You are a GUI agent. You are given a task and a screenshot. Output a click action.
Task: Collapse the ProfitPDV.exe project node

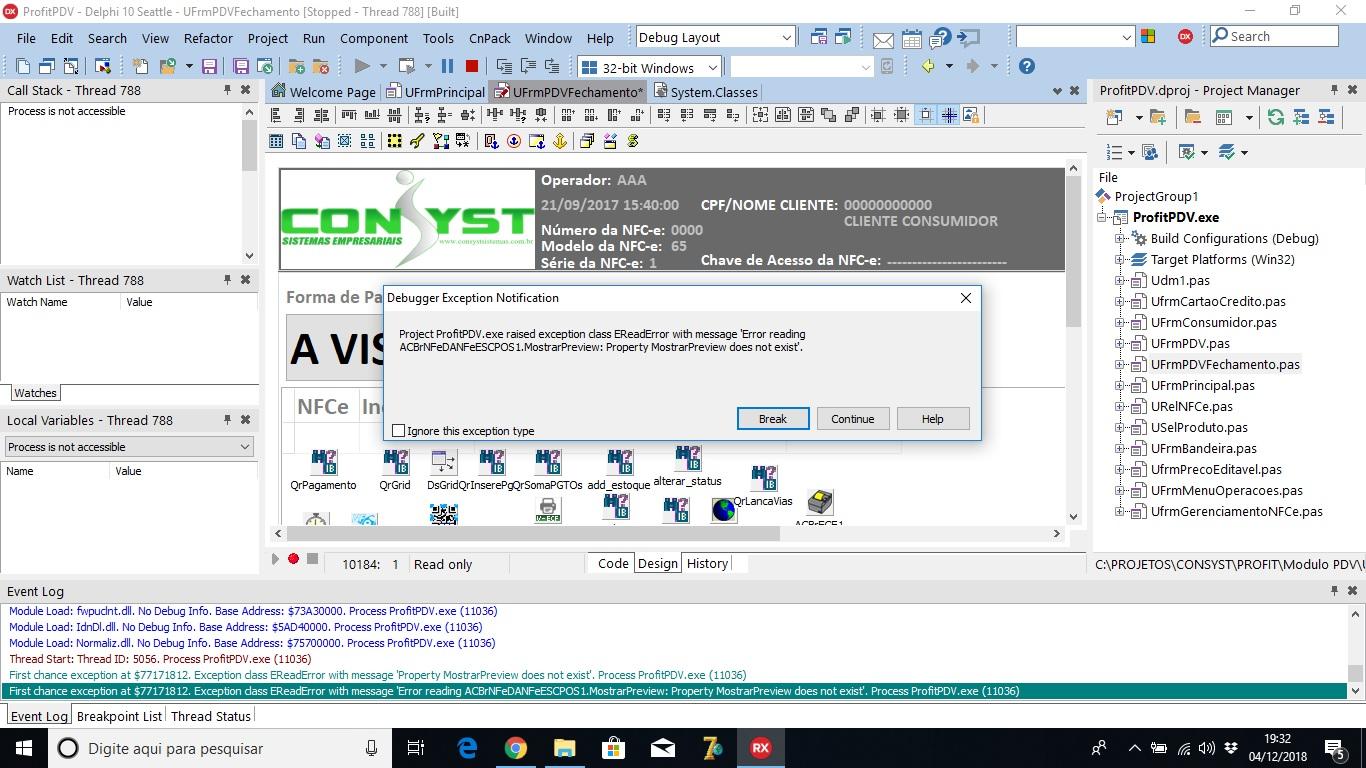(x=1102, y=218)
